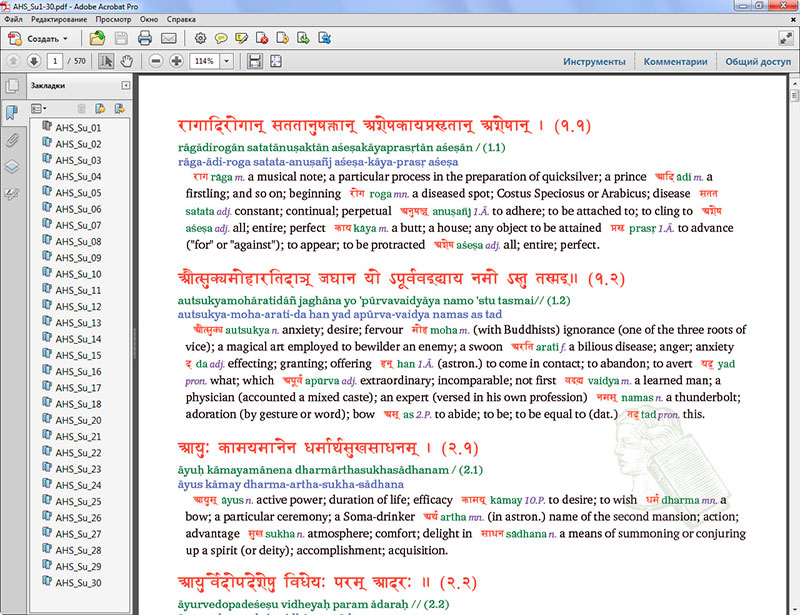This screenshot has width=800, height=615.
Task: Toggle the Page Thumbnails panel
Action: [x=12, y=86]
